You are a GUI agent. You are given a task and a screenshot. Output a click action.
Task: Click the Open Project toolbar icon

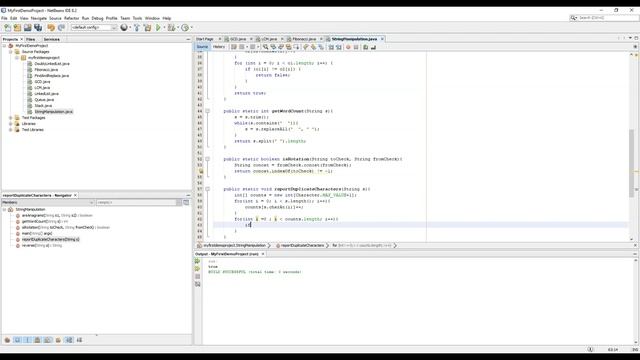point(27,27)
